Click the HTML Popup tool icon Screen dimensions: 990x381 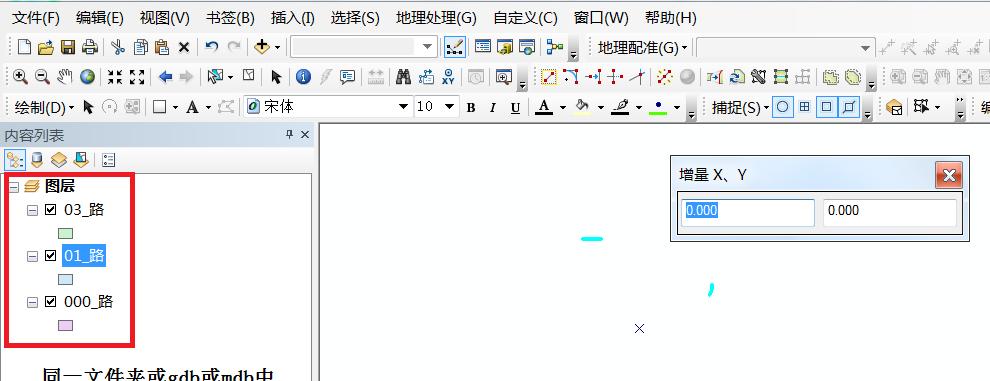coord(347,77)
